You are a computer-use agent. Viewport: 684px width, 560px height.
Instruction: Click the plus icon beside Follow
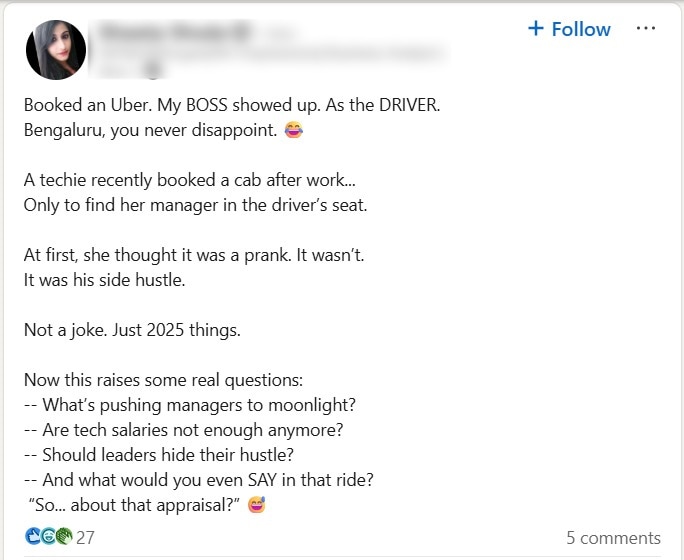tap(536, 29)
